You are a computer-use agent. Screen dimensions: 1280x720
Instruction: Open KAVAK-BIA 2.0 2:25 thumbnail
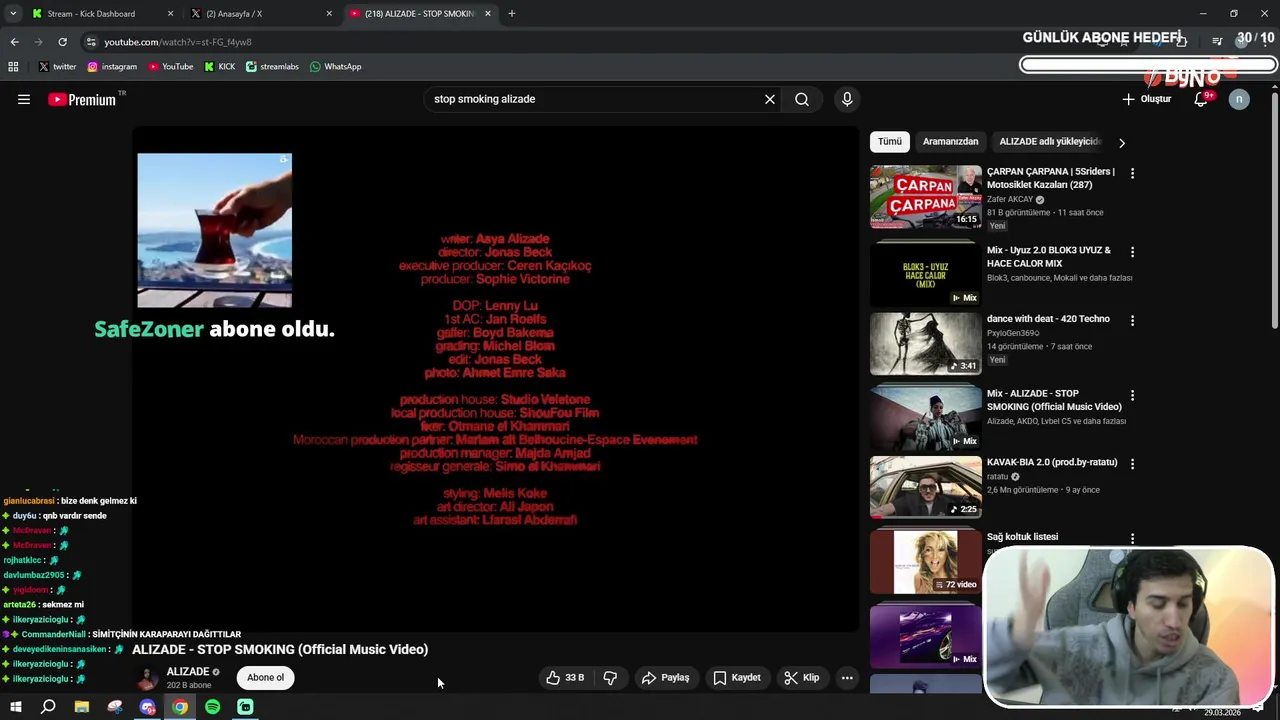[926, 487]
